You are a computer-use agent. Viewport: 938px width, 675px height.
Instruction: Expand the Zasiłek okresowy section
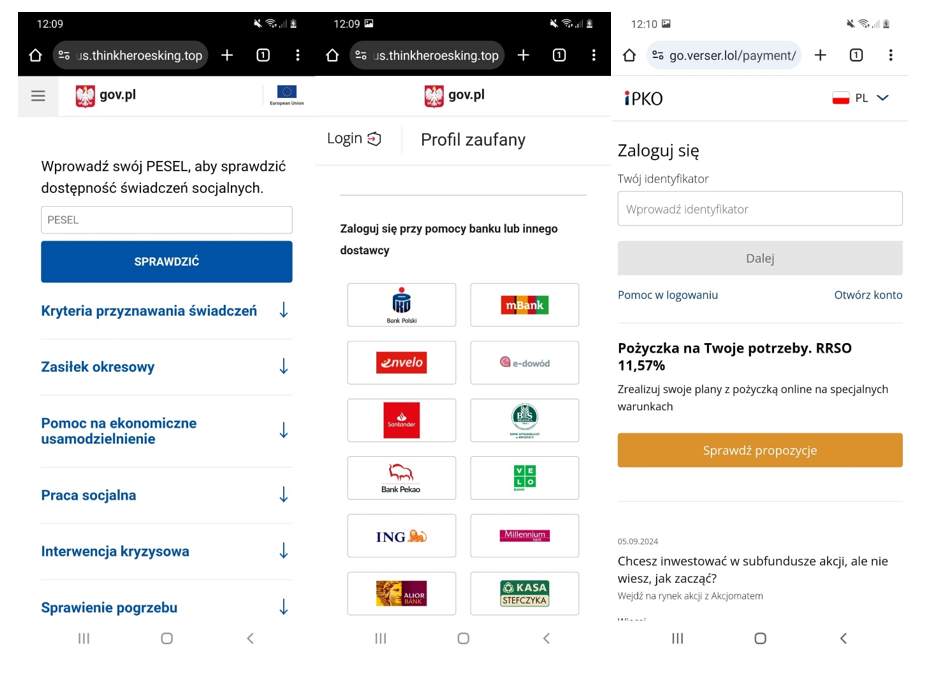[166, 367]
